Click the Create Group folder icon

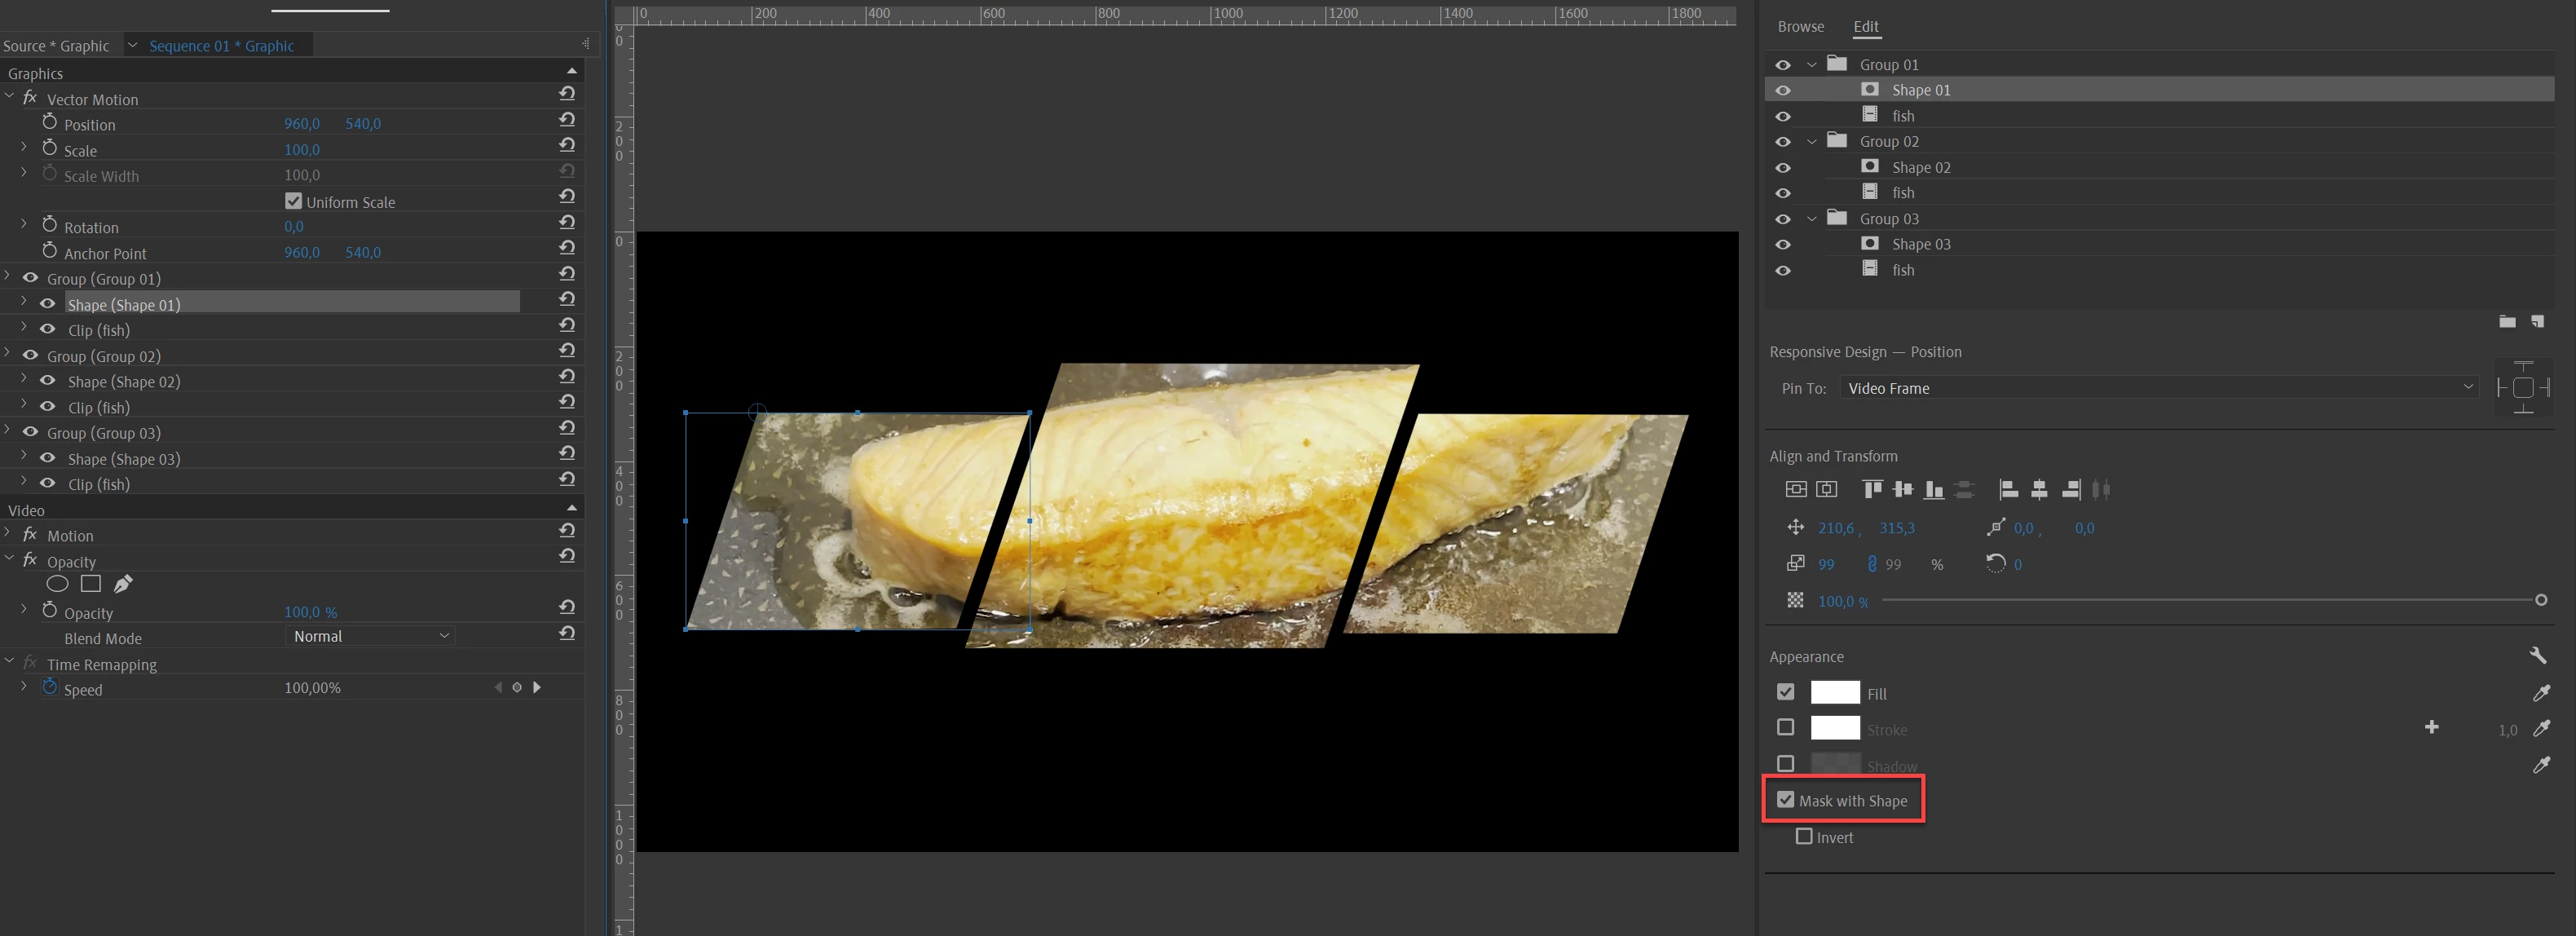2507,322
